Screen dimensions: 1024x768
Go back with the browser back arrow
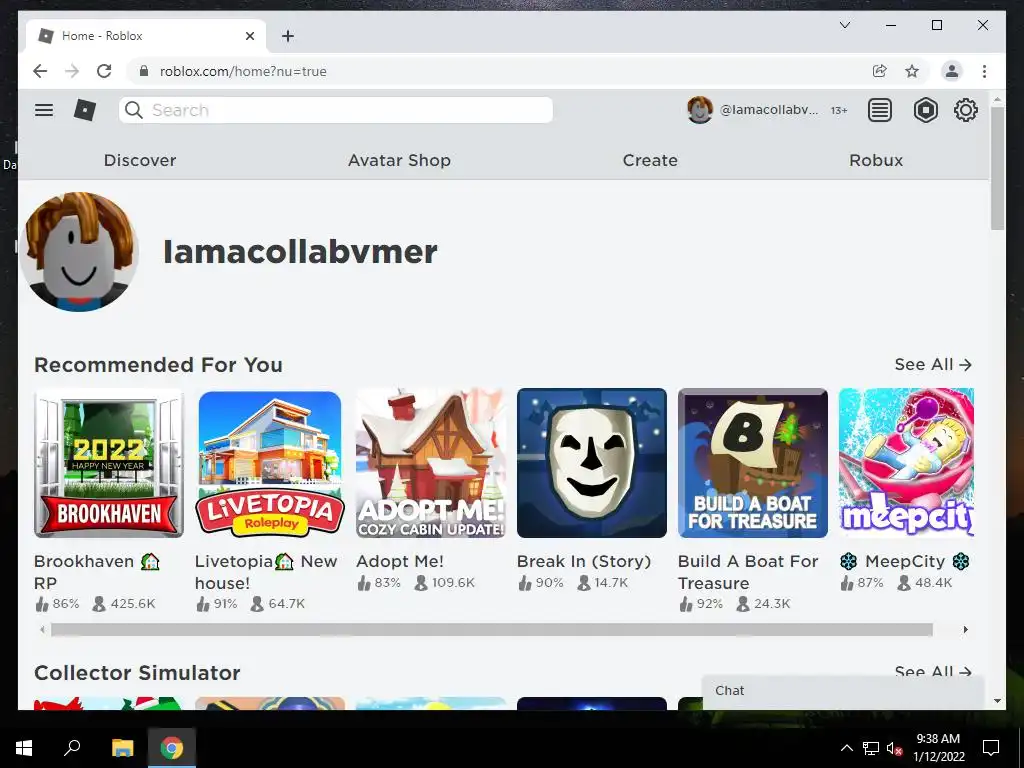click(40, 71)
